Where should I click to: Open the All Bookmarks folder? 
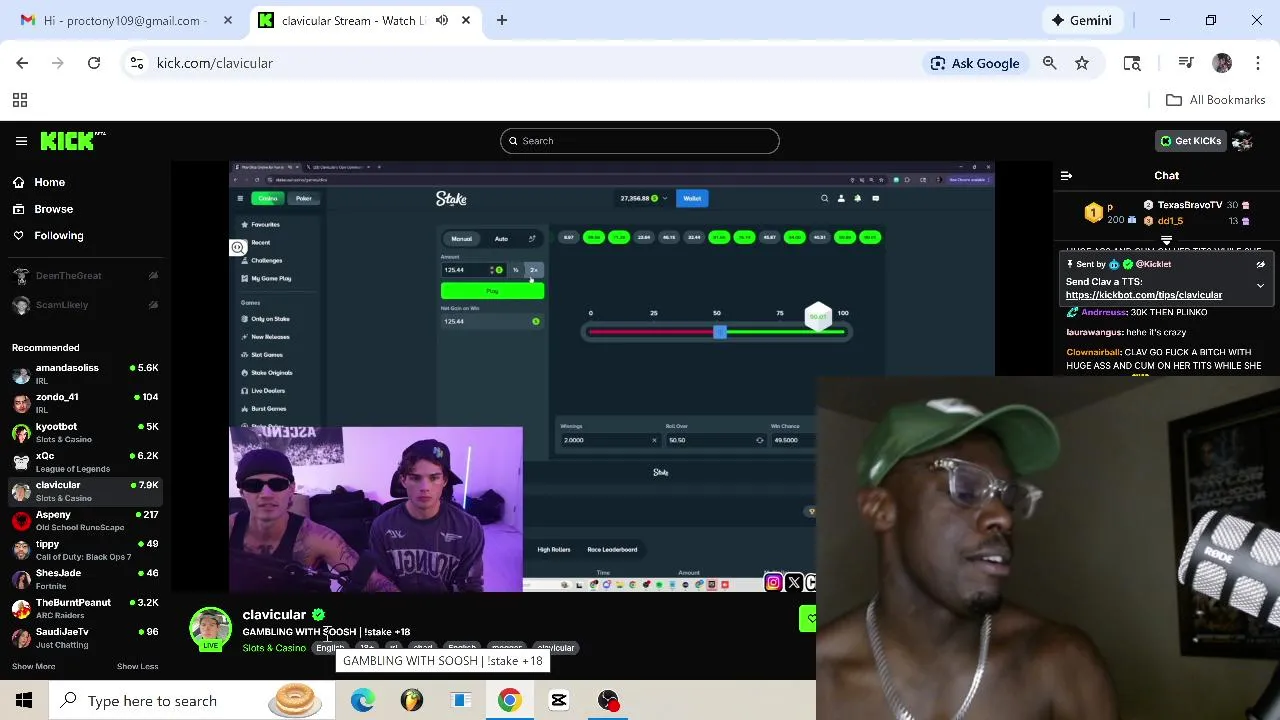tap(1216, 100)
